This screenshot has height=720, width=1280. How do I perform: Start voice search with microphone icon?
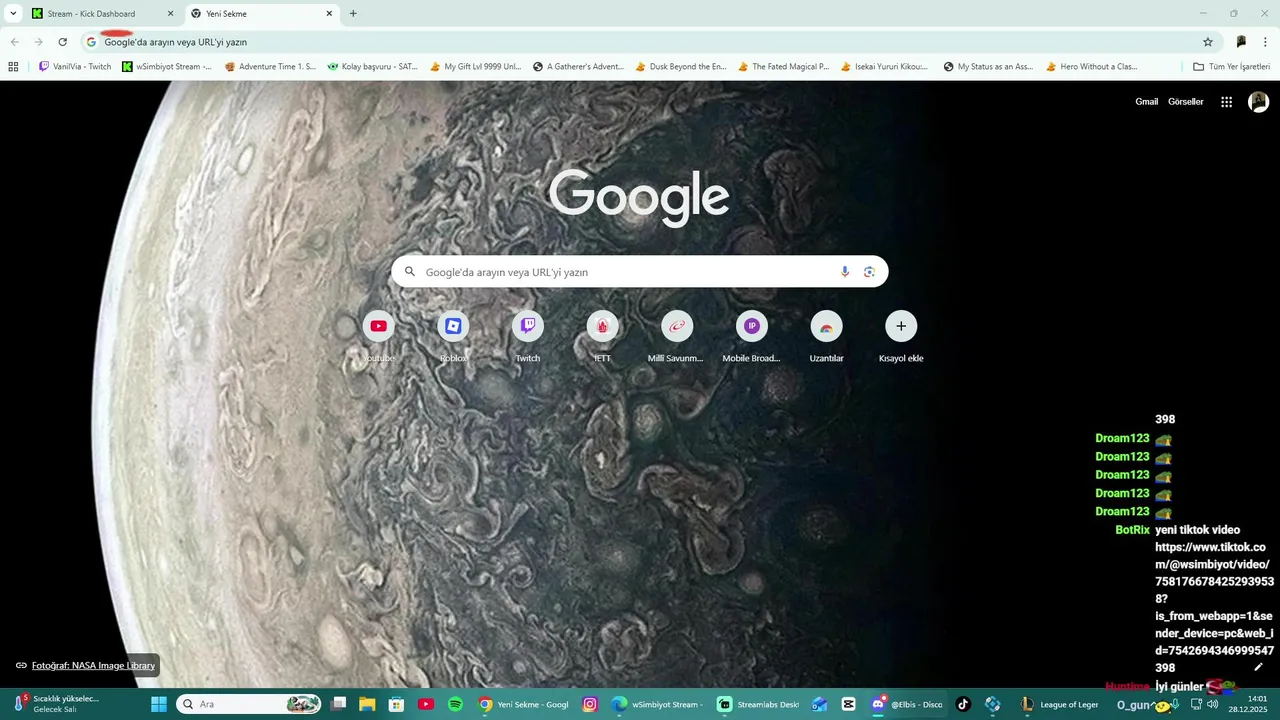(x=845, y=272)
